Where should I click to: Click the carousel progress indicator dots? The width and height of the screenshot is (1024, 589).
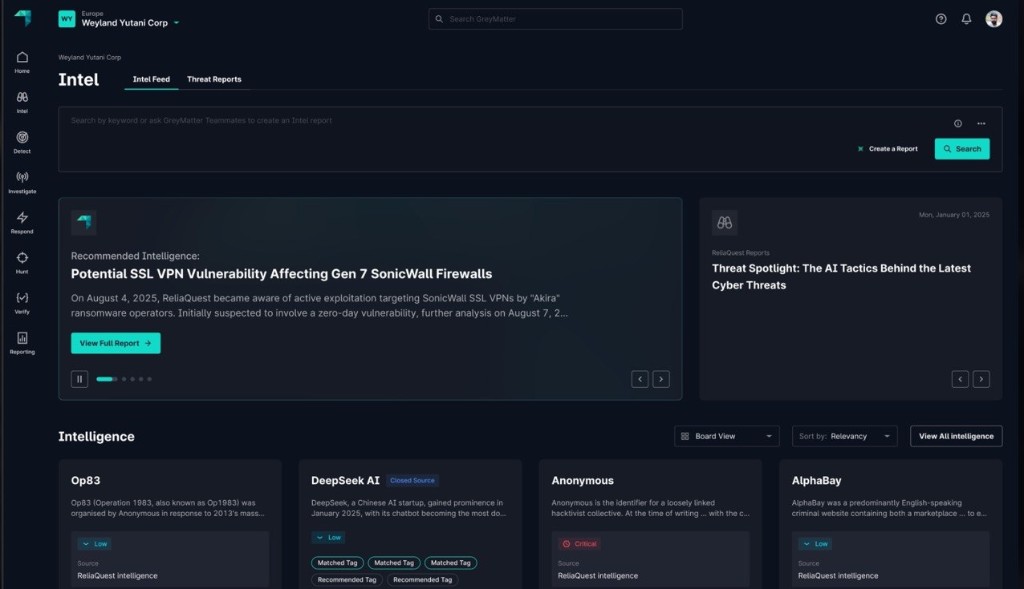click(124, 379)
